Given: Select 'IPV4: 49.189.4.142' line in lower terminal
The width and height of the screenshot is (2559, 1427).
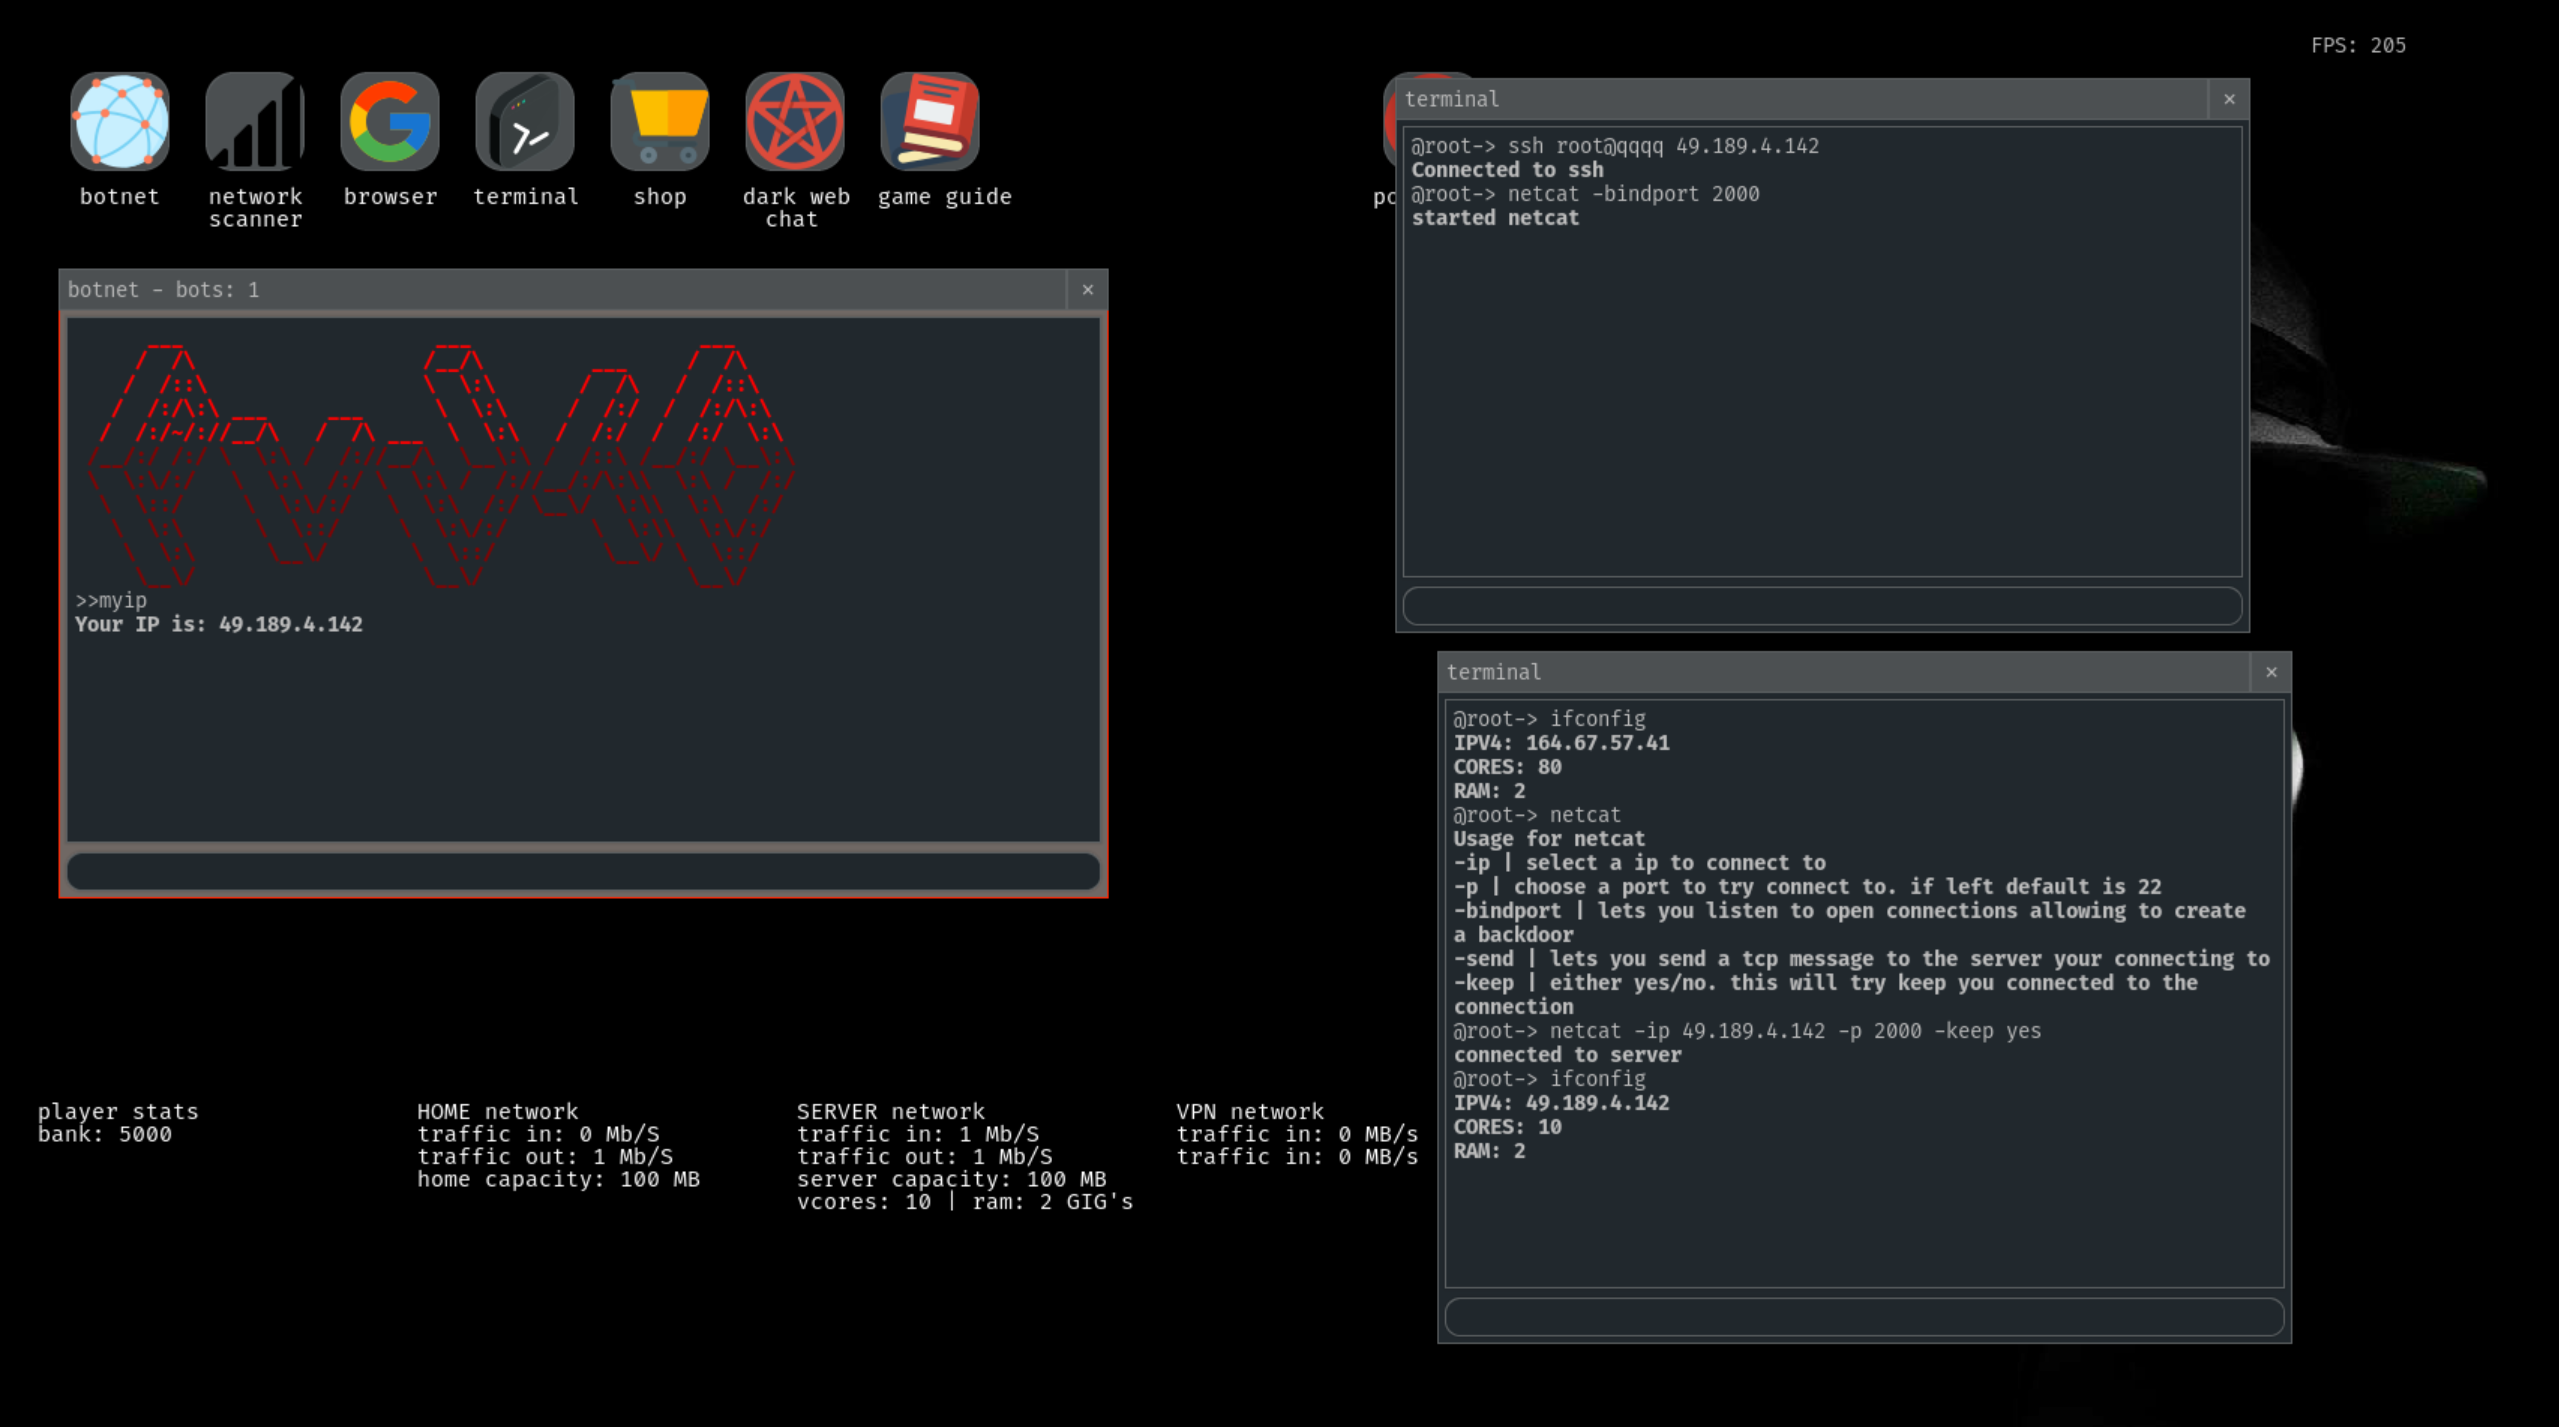Looking at the screenshot, I should tap(1561, 1103).
